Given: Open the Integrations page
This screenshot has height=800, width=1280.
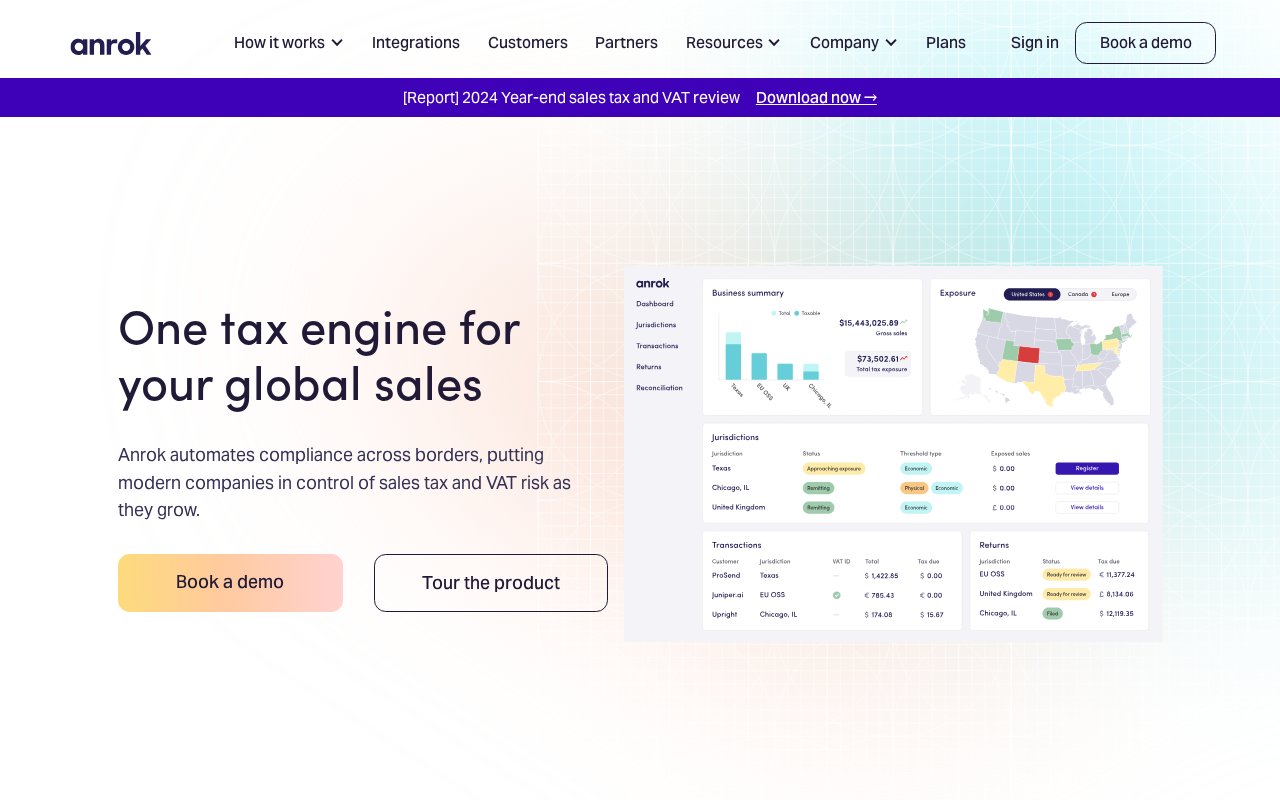Looking at the screenshot, I should click(416, 43).
